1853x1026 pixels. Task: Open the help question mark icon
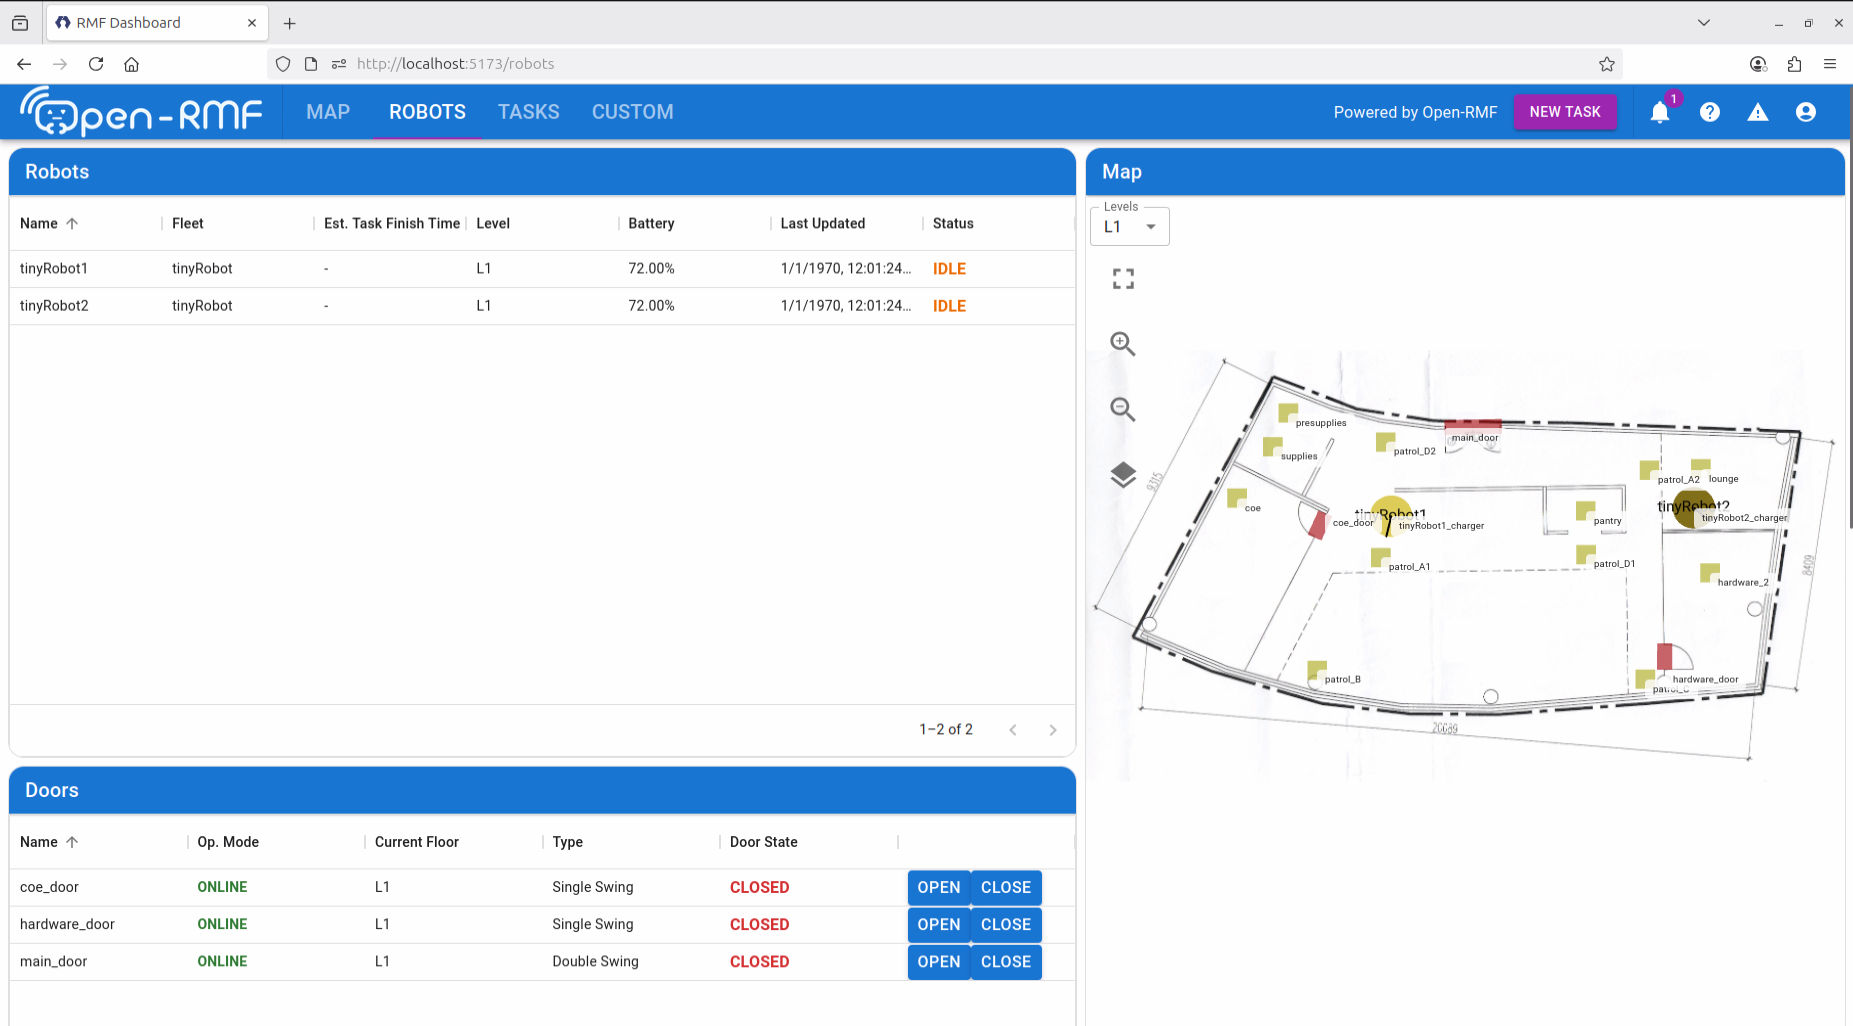(x=1710, y=112)
